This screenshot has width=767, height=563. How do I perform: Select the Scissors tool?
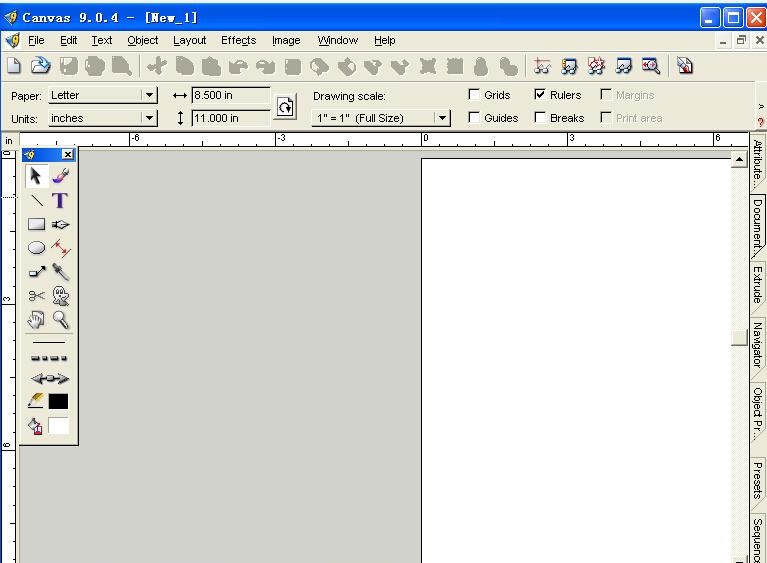[x=36, y=296]
